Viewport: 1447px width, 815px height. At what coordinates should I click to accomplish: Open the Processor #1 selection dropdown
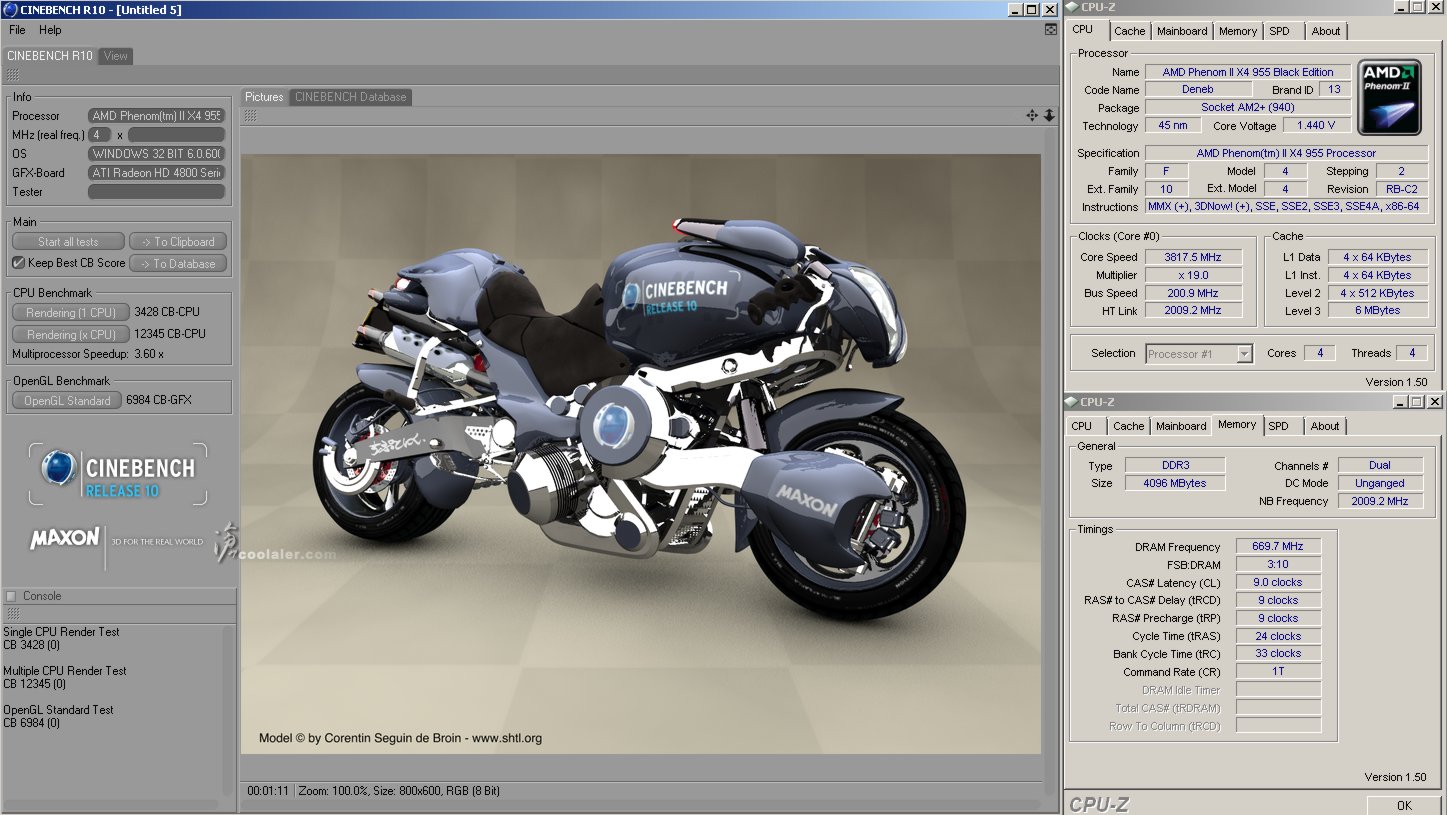(x=1199, y=354)
